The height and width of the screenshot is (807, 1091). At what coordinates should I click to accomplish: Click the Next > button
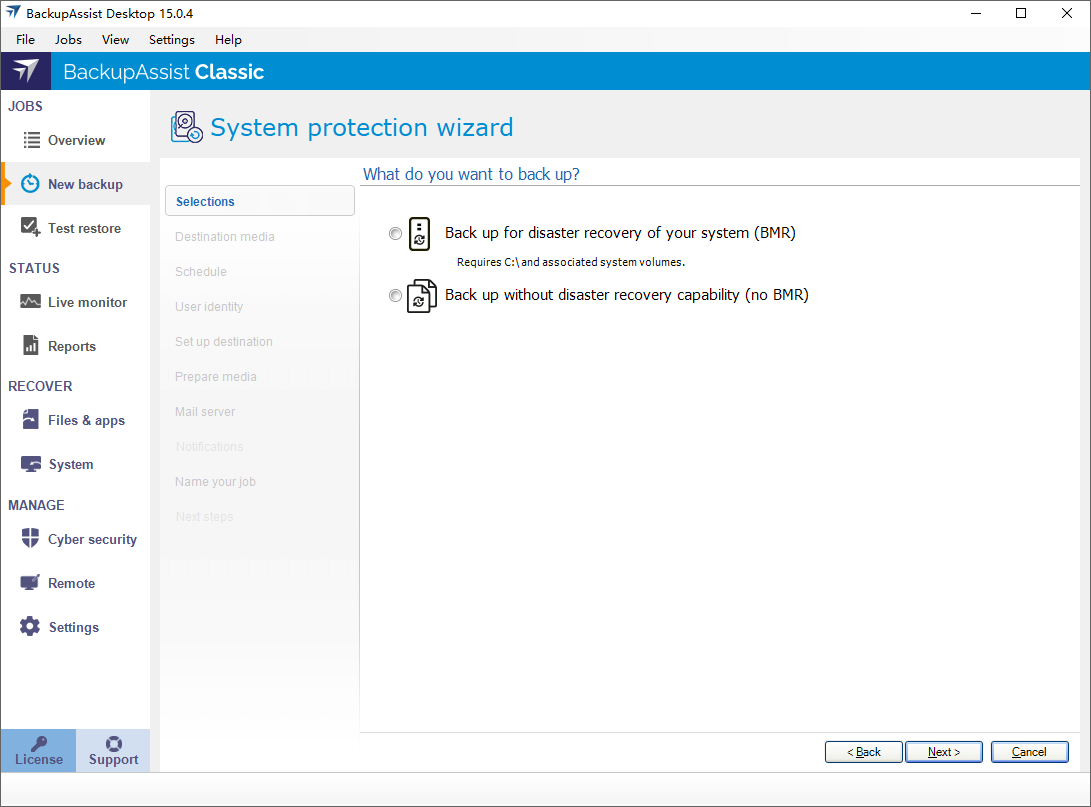(x=943, y=752)
